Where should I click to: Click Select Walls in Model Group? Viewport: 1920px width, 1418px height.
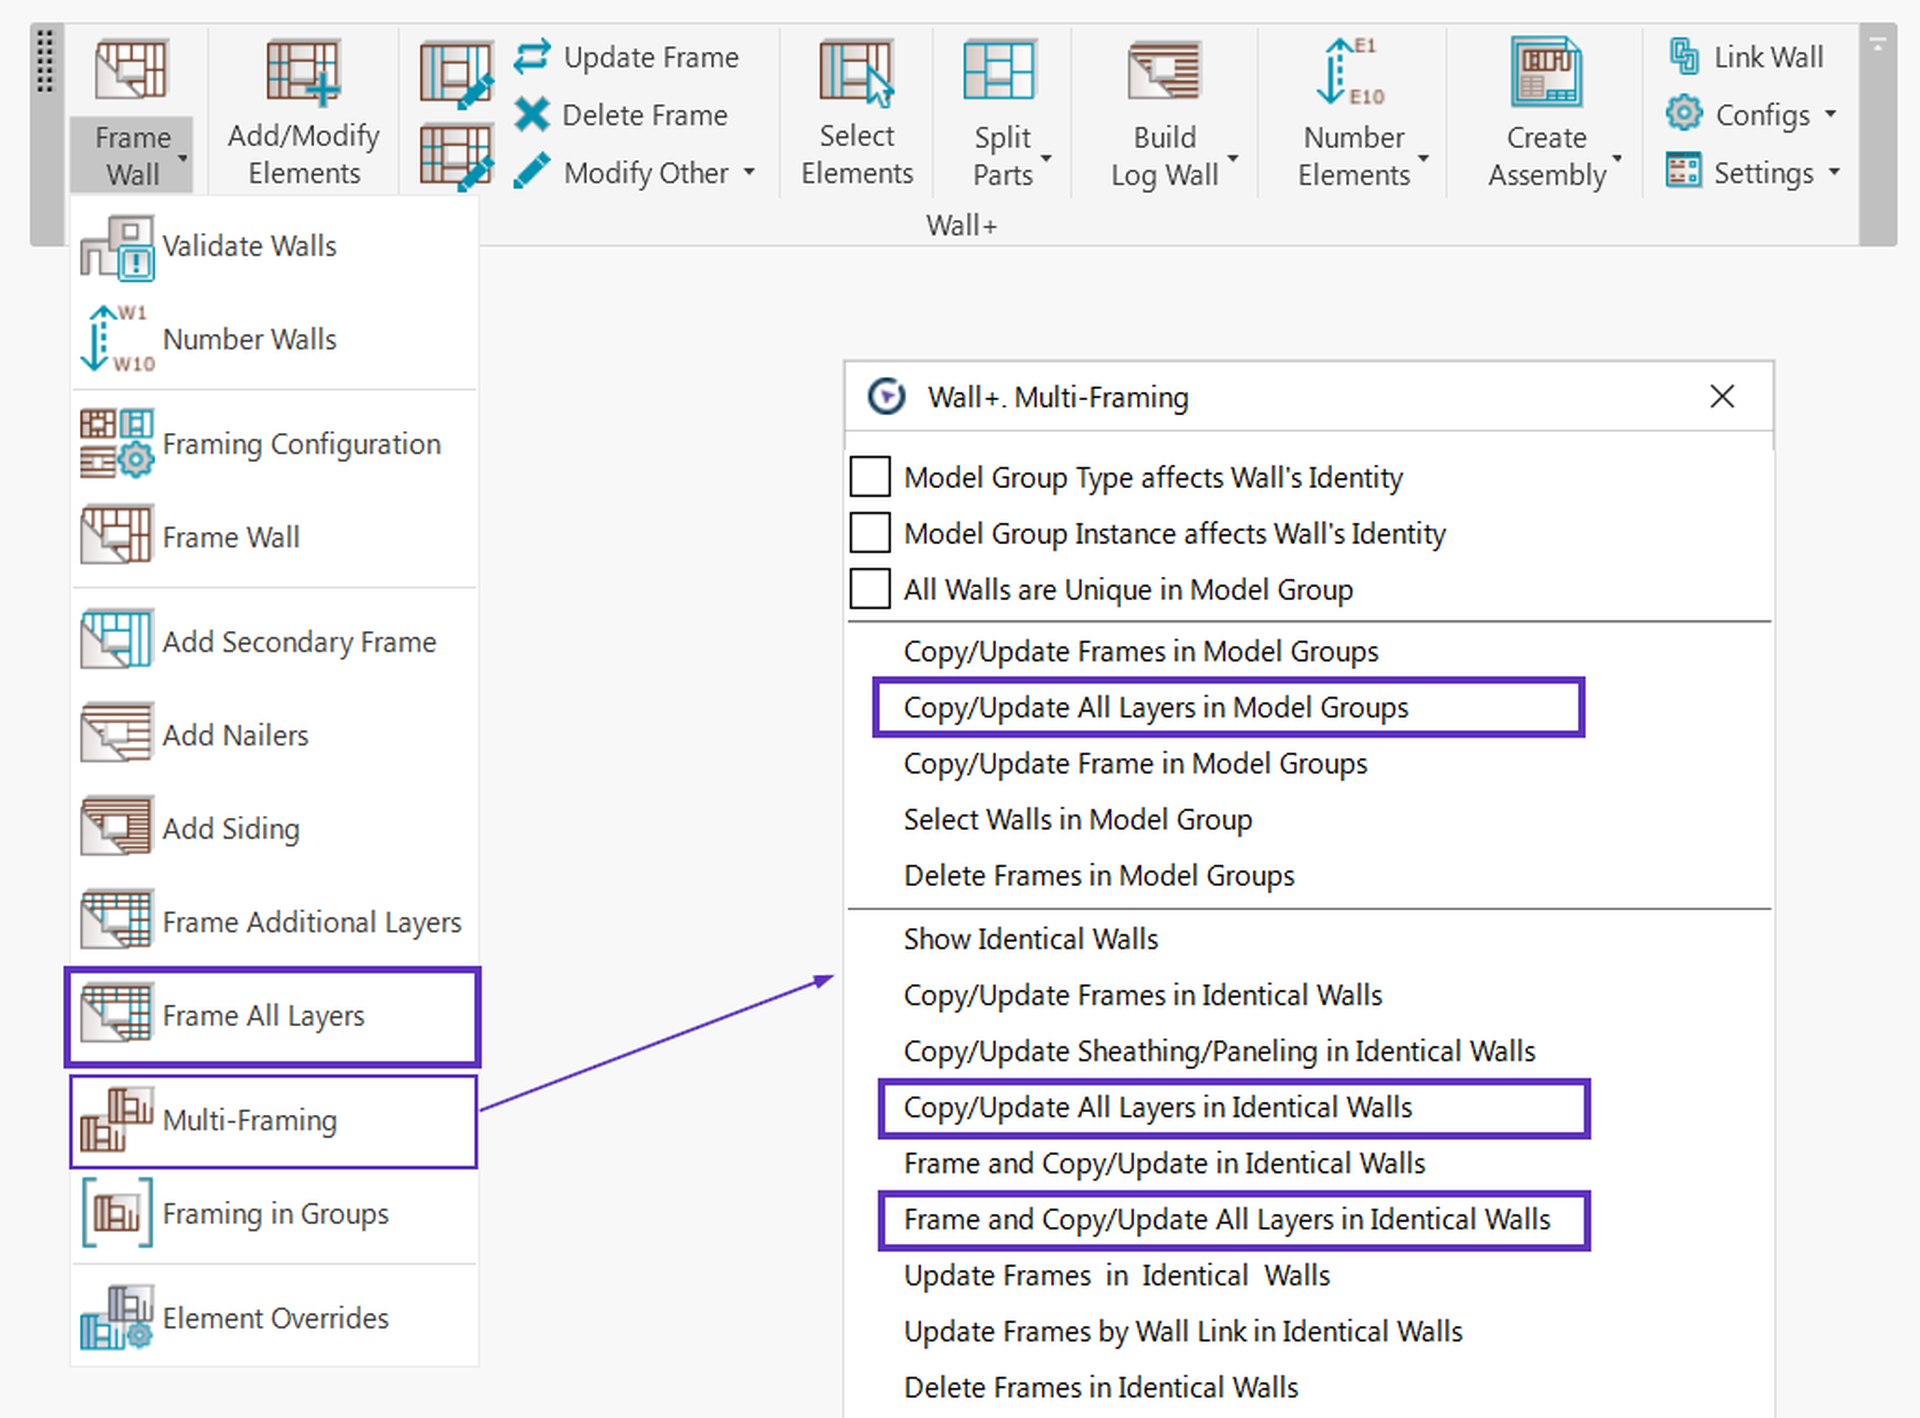[1078, 820]
